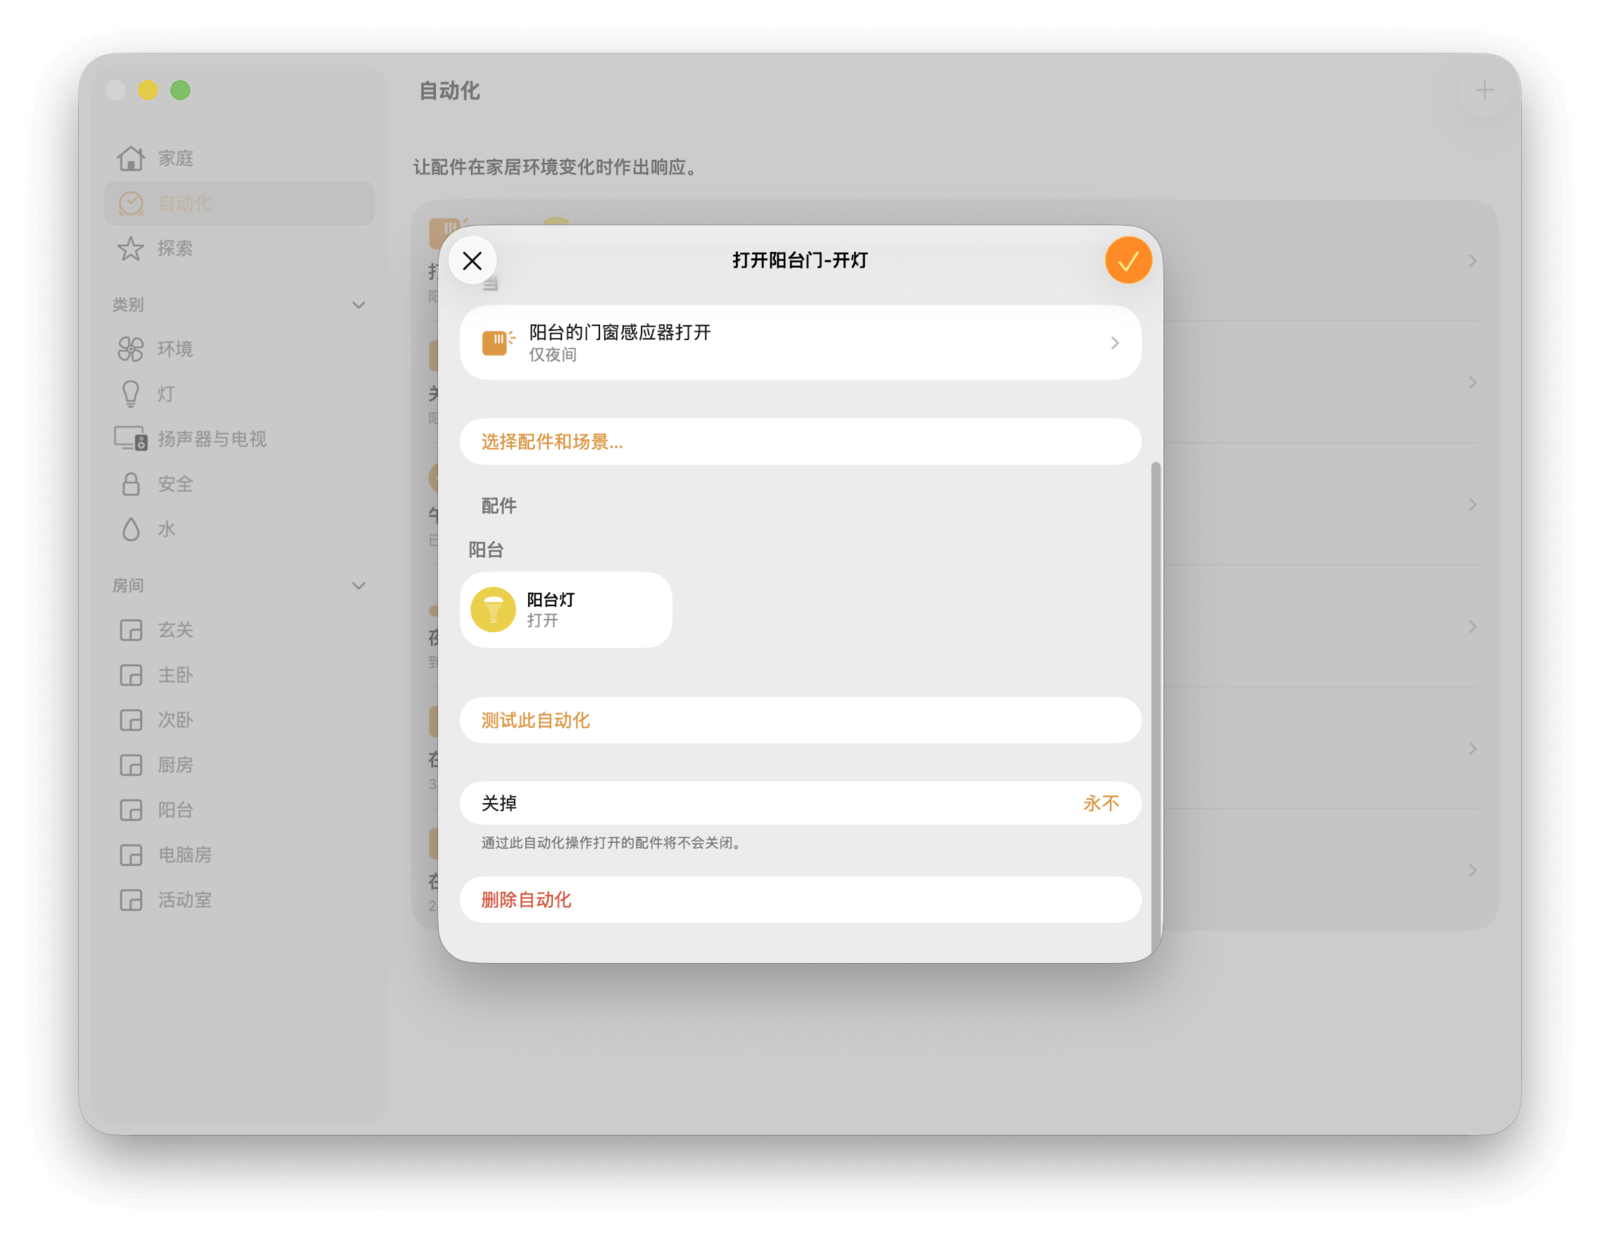Screen dimensions: 1600x1239
Task: Collapse the 房间 section chevron
Action: (x=358, y=586)
